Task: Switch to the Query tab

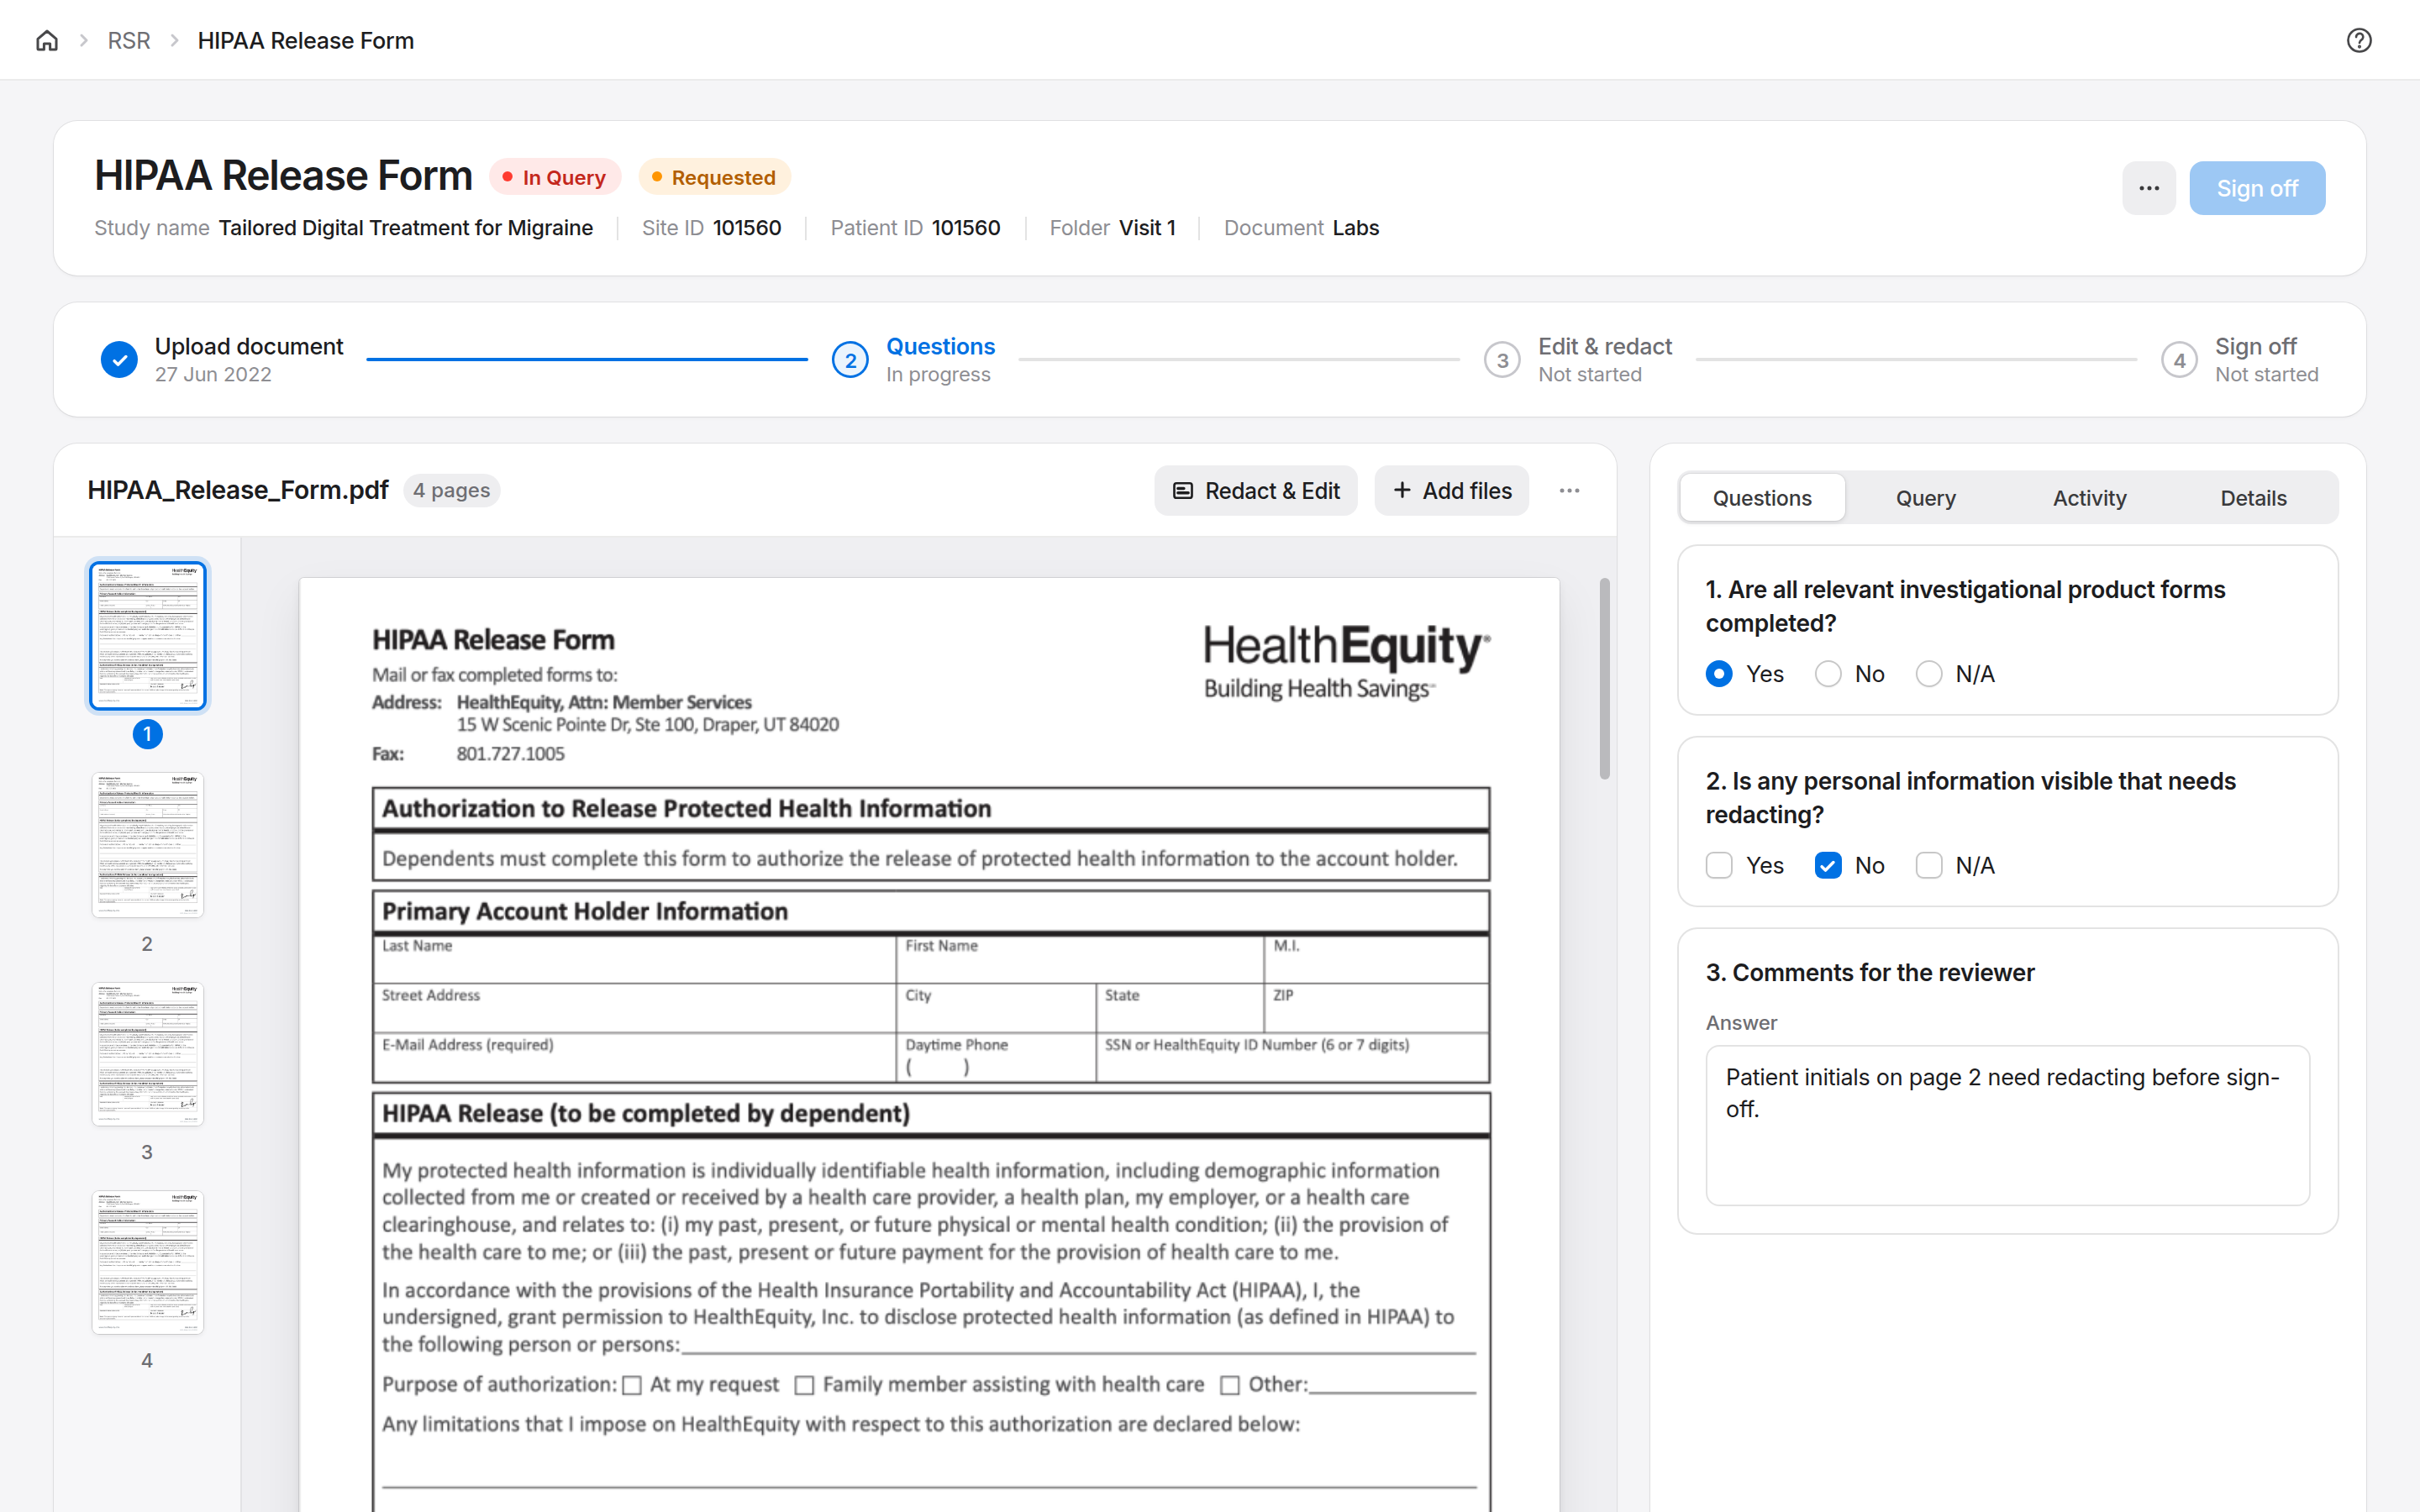Action: tap(1926, 498)
